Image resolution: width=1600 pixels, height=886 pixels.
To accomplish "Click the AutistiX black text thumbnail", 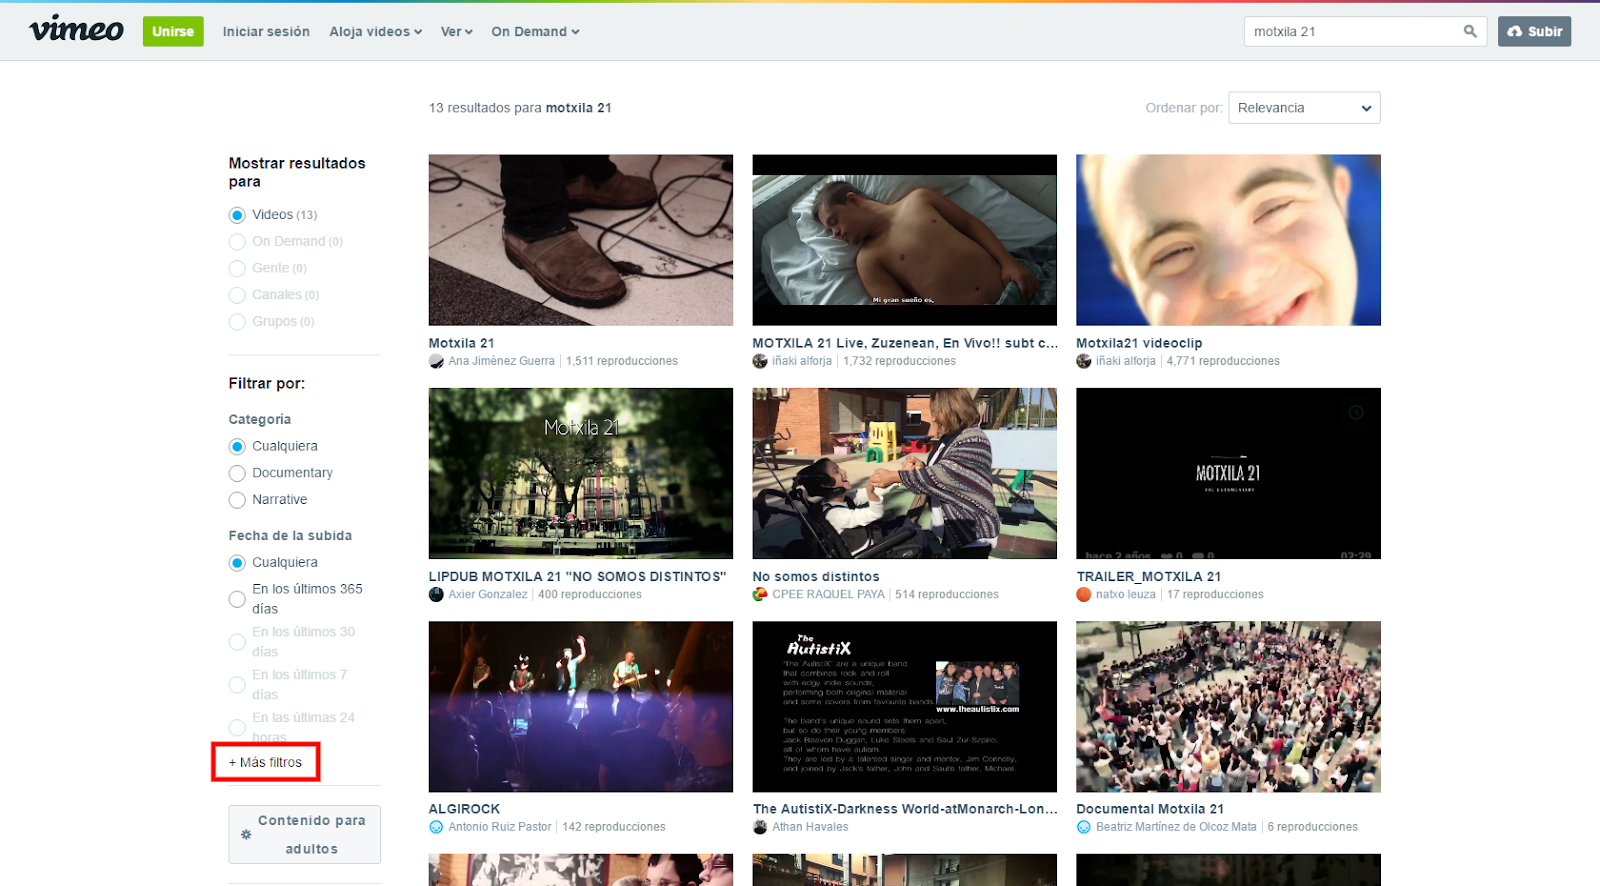I will pos(905,707).
